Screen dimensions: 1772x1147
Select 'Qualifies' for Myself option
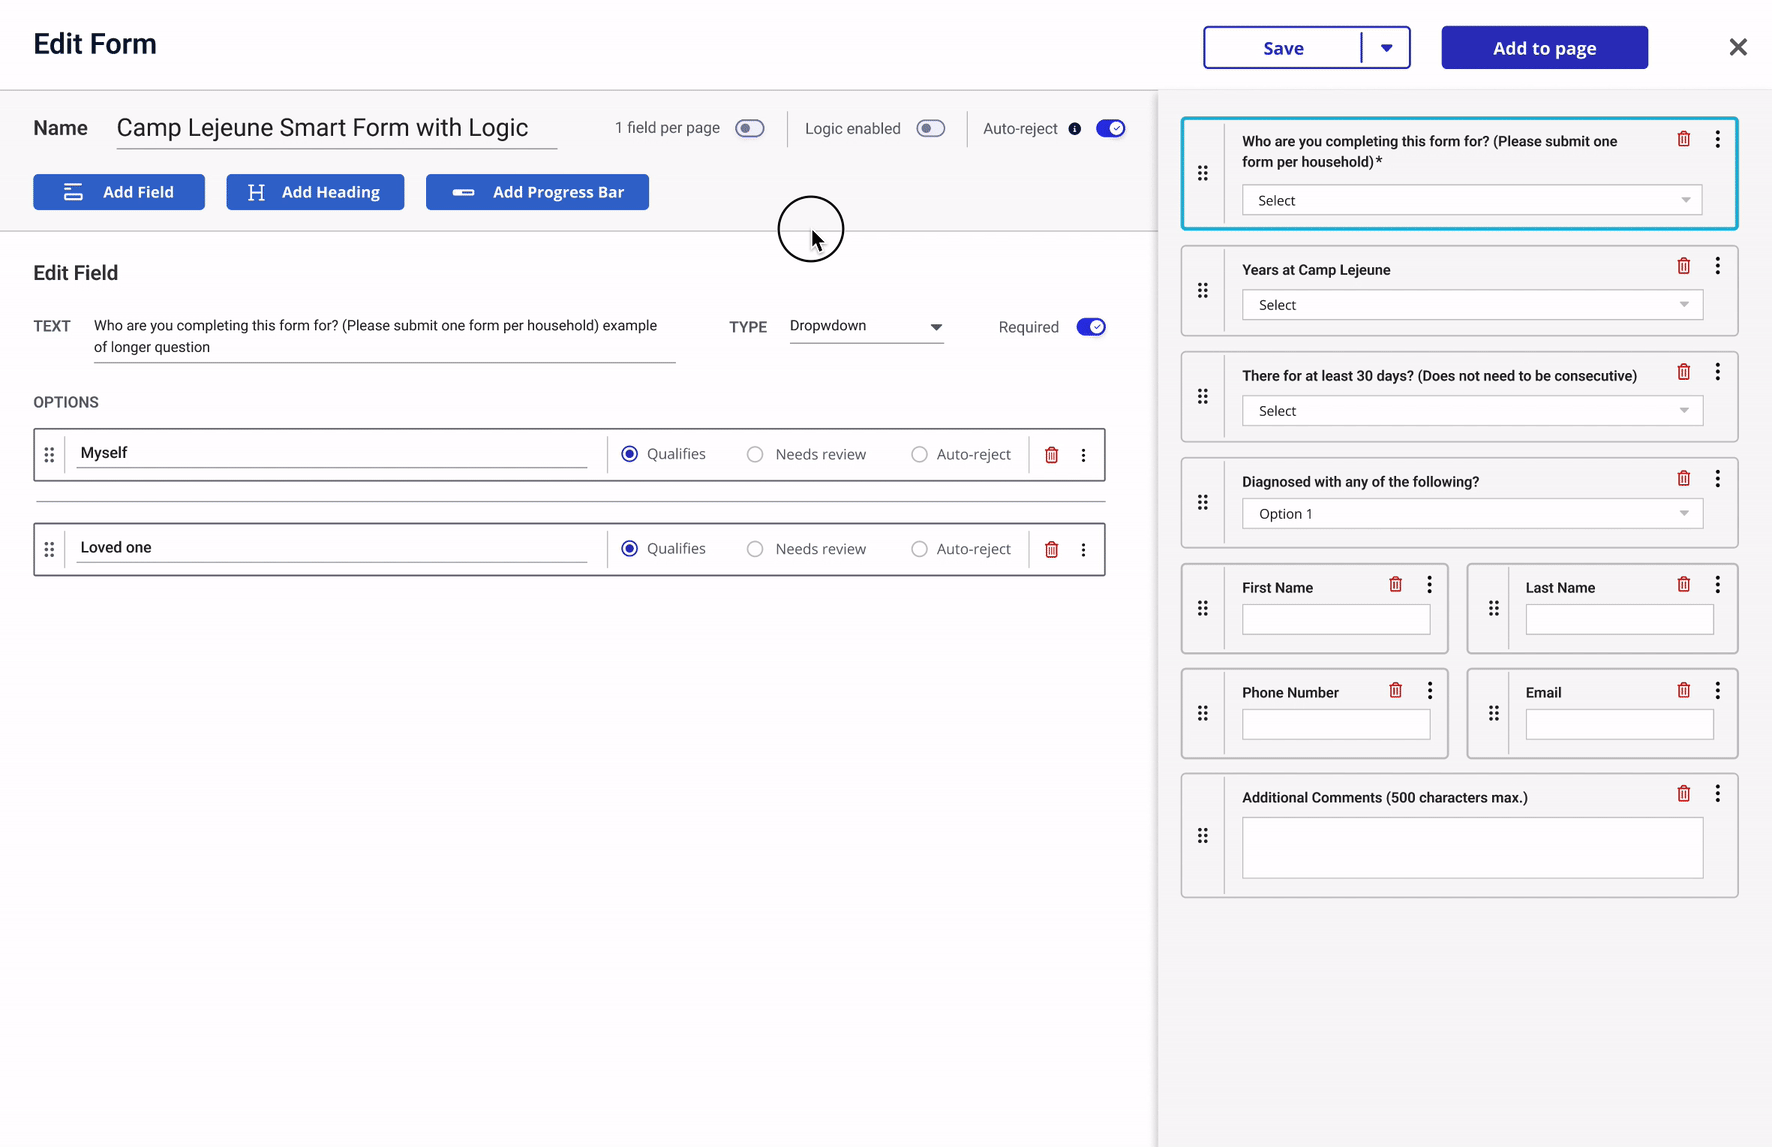pos(630,455)
